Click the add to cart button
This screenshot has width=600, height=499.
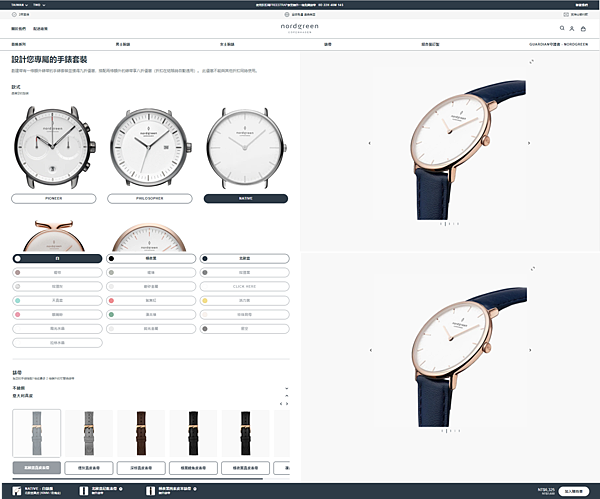click(x=574, y=491)
